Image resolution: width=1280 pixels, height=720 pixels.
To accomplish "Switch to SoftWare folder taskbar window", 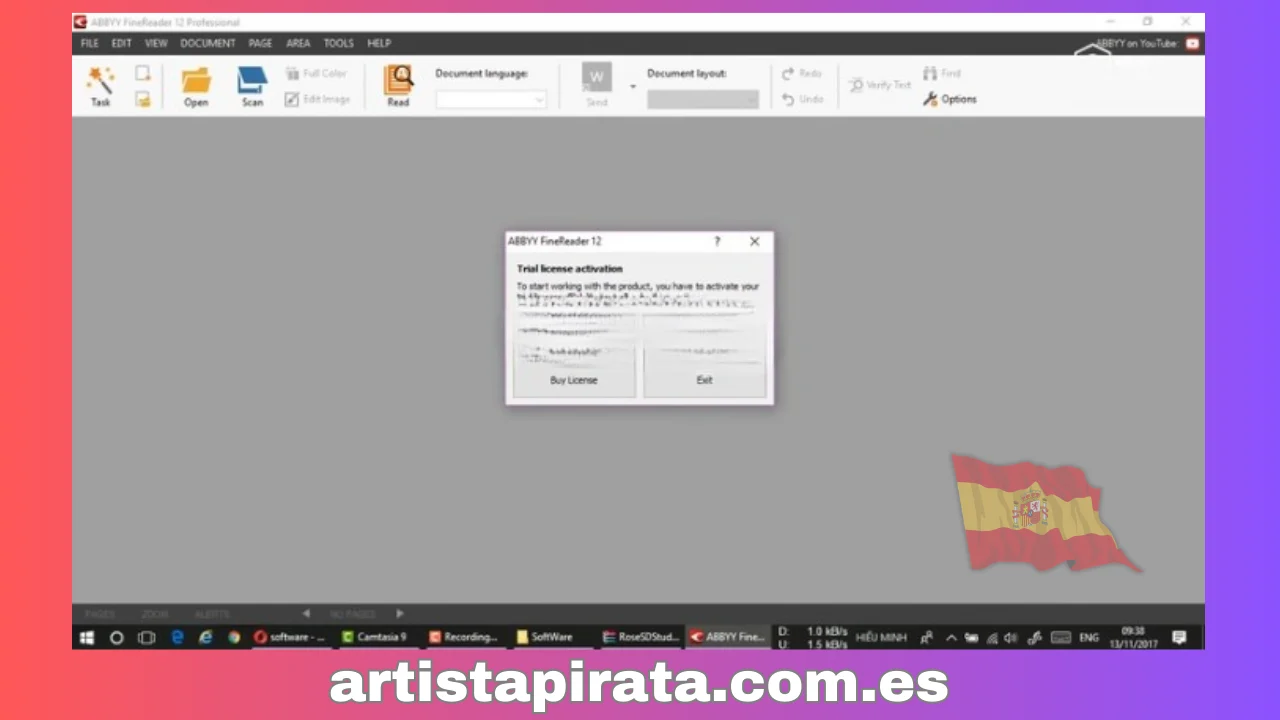I will pos(552,637).
